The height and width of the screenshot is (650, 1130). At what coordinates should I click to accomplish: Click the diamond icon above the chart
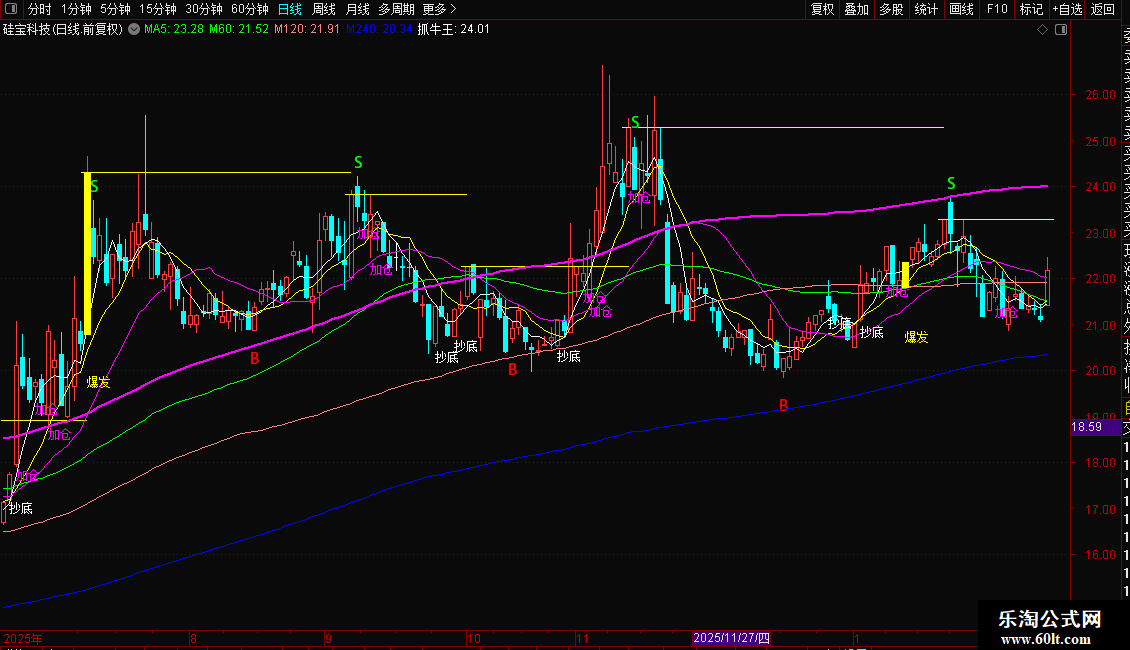pos(1042,30)
